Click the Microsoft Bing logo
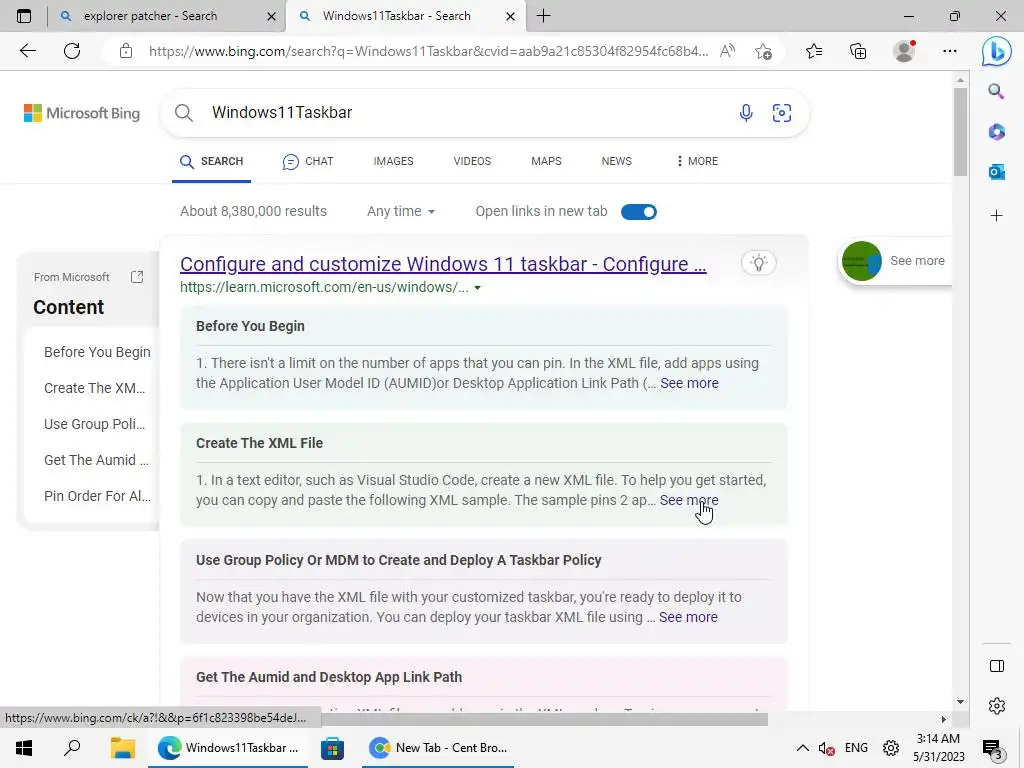The height and width of the screenshot is (768, 1024). (82, 113)
